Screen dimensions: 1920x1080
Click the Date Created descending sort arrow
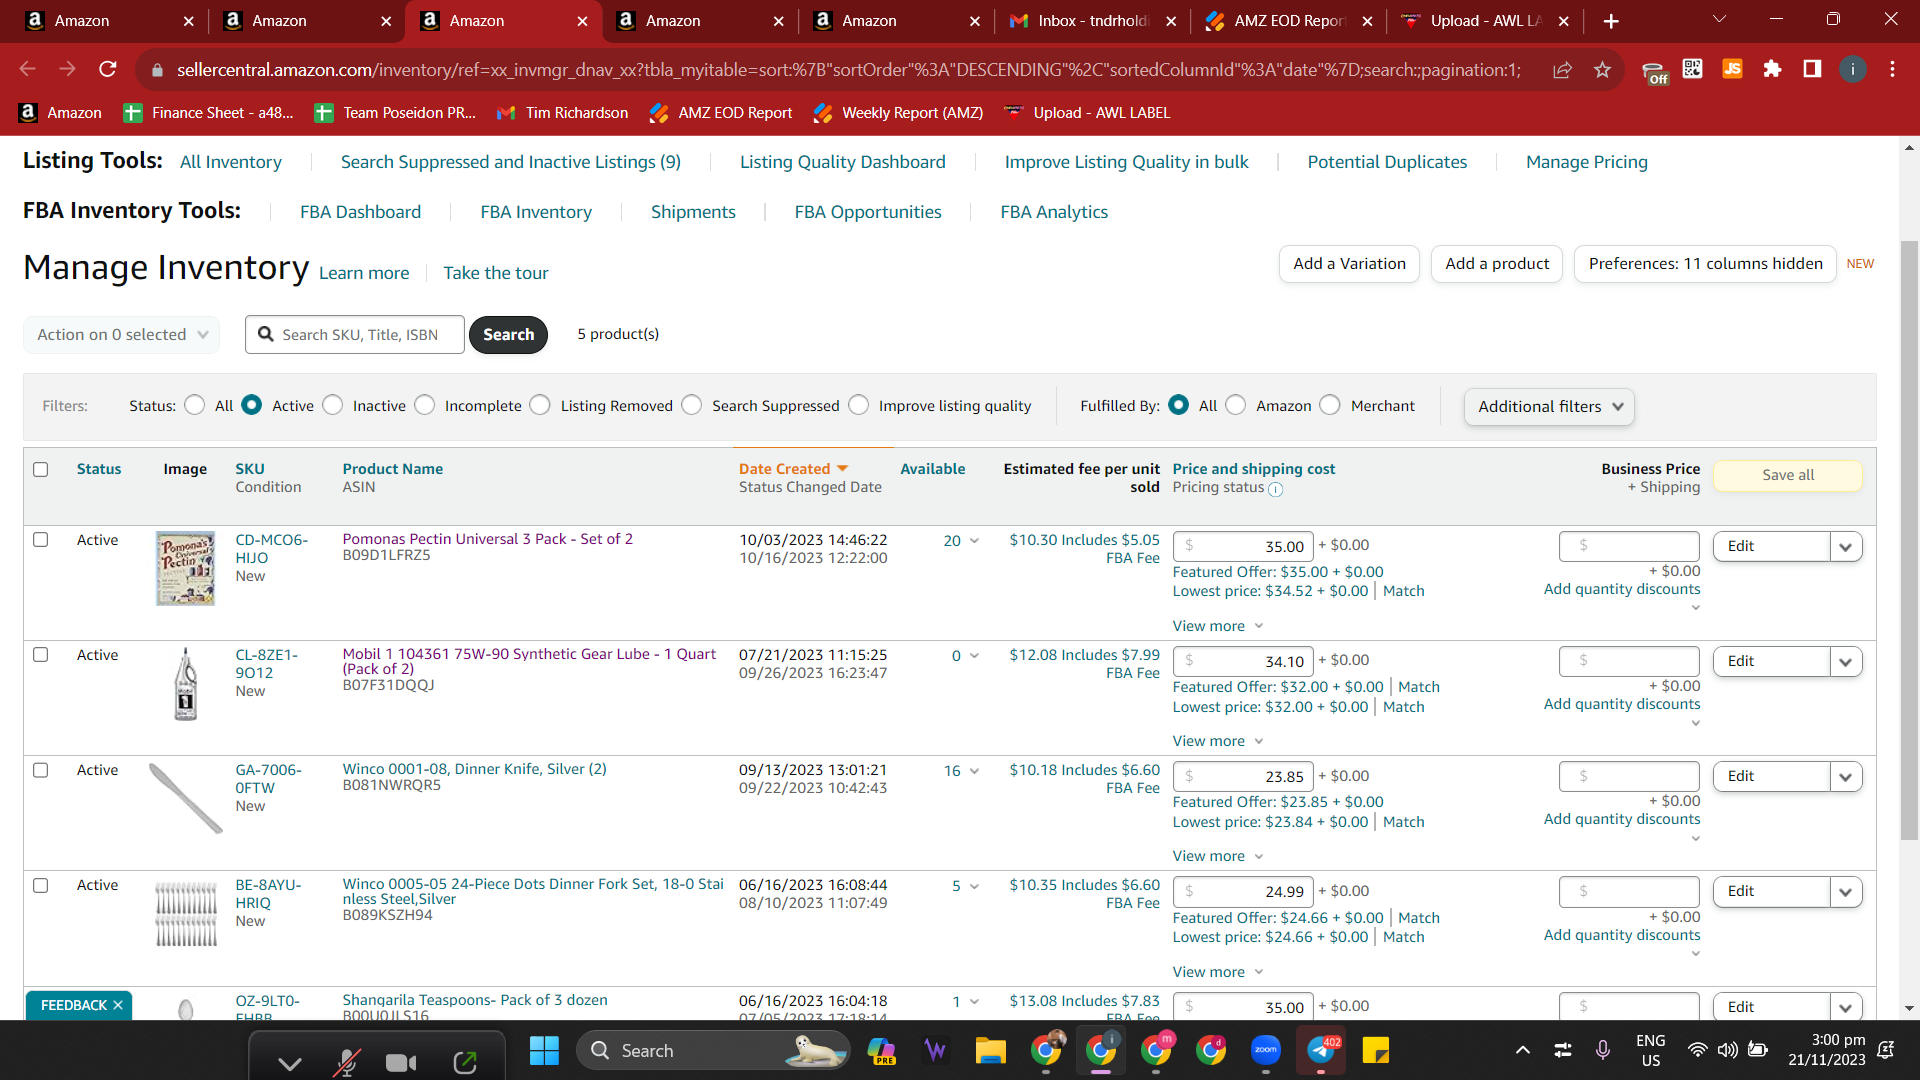point(842,469)
